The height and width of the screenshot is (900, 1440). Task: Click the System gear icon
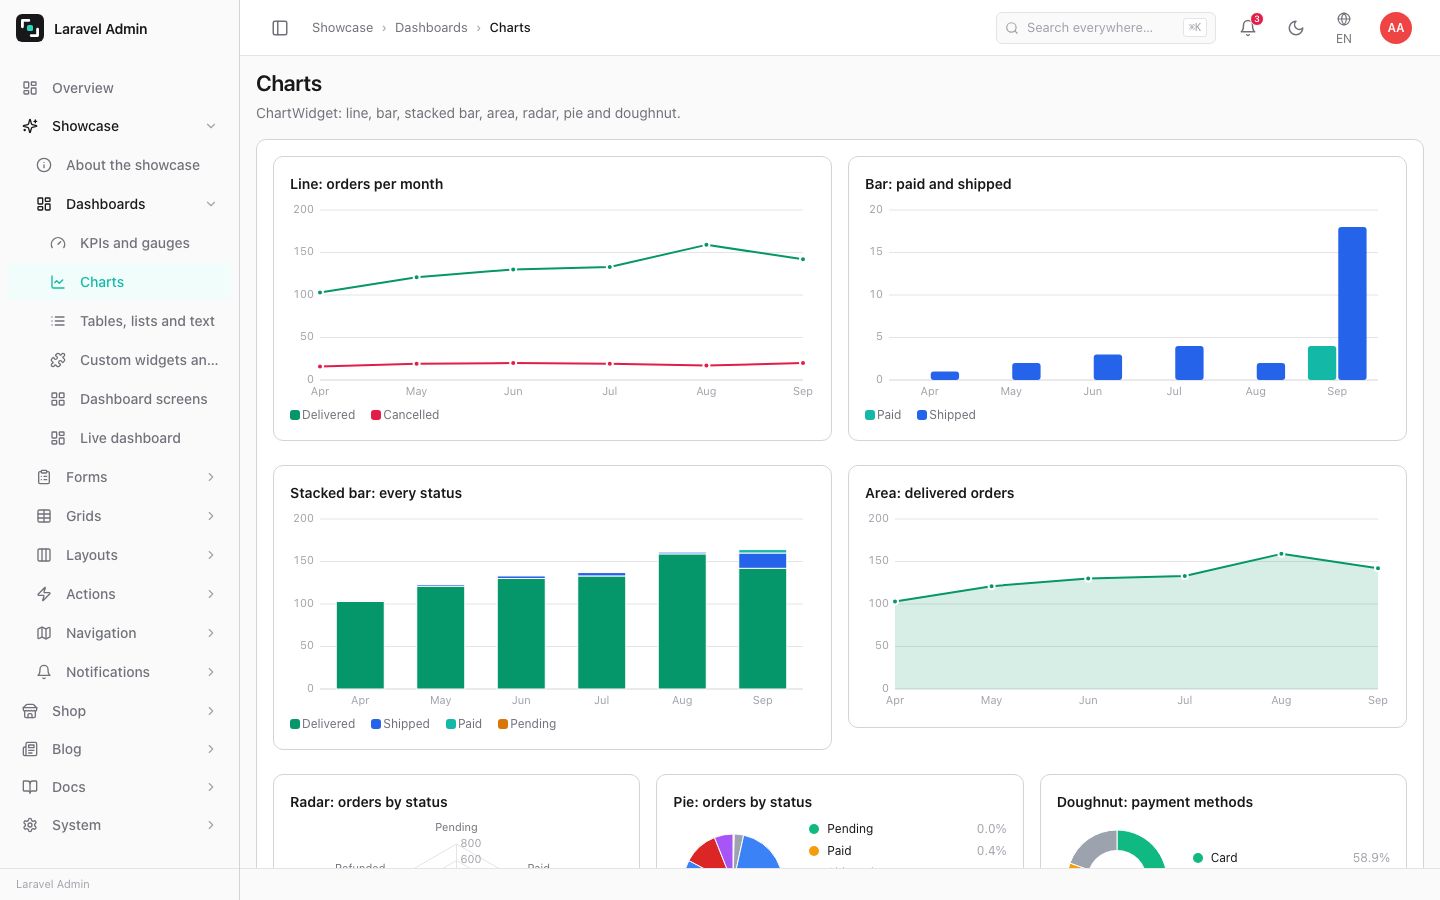coord(30,825)
